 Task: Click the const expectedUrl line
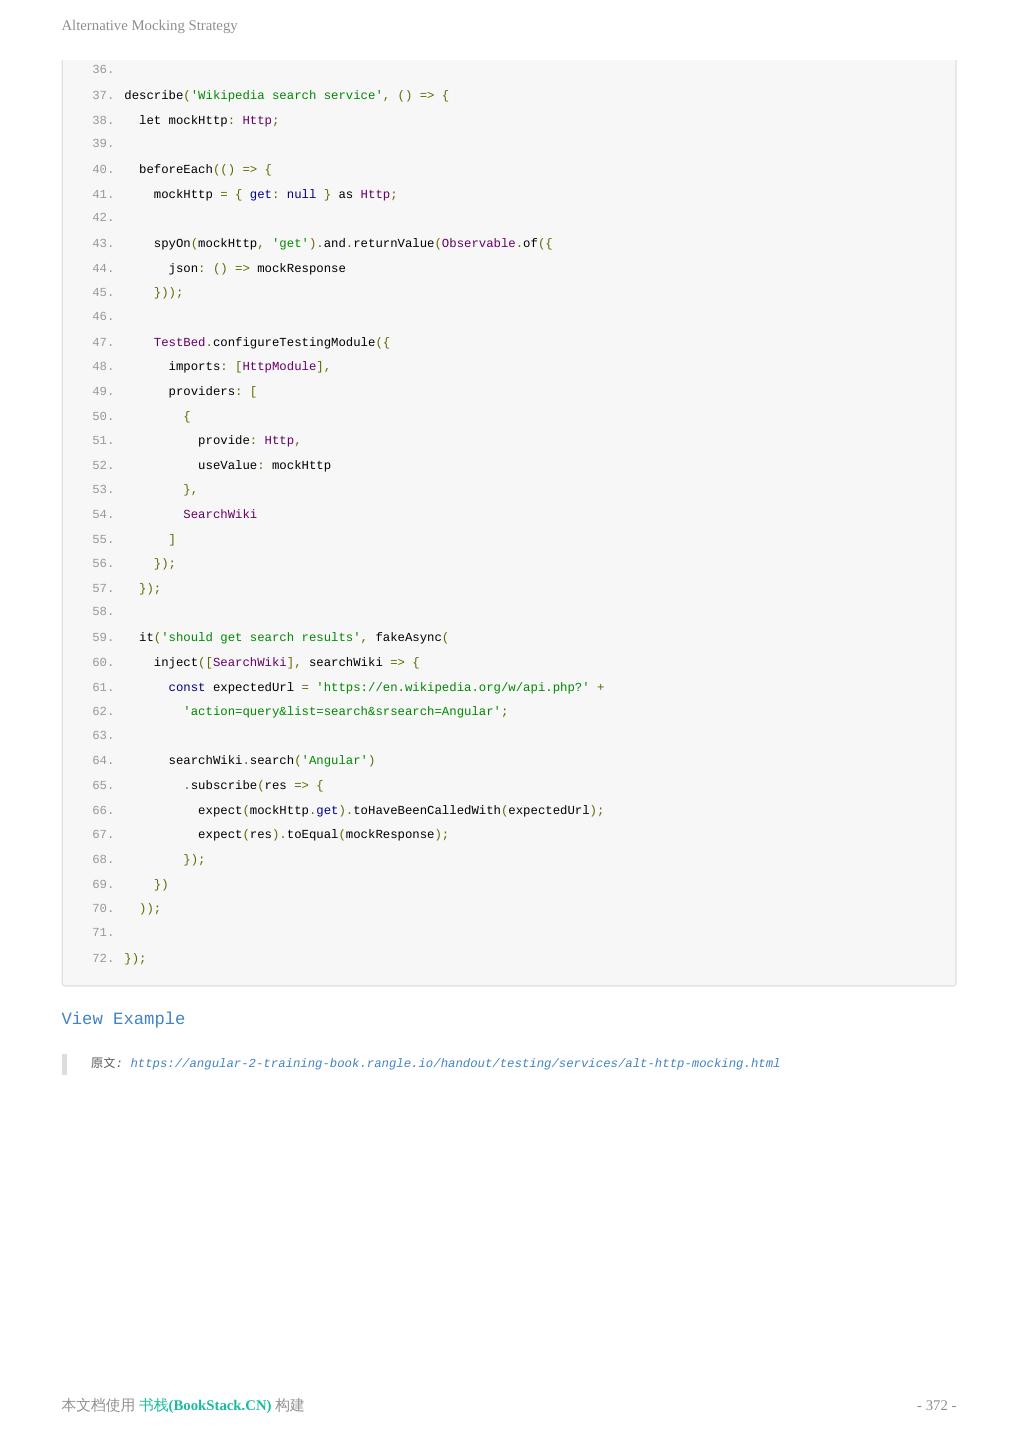click(386, 687)
